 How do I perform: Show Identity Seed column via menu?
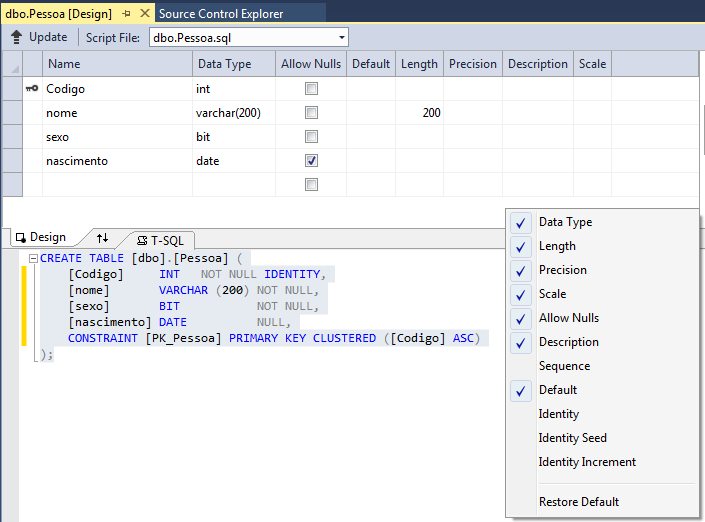tap(572, 438)
